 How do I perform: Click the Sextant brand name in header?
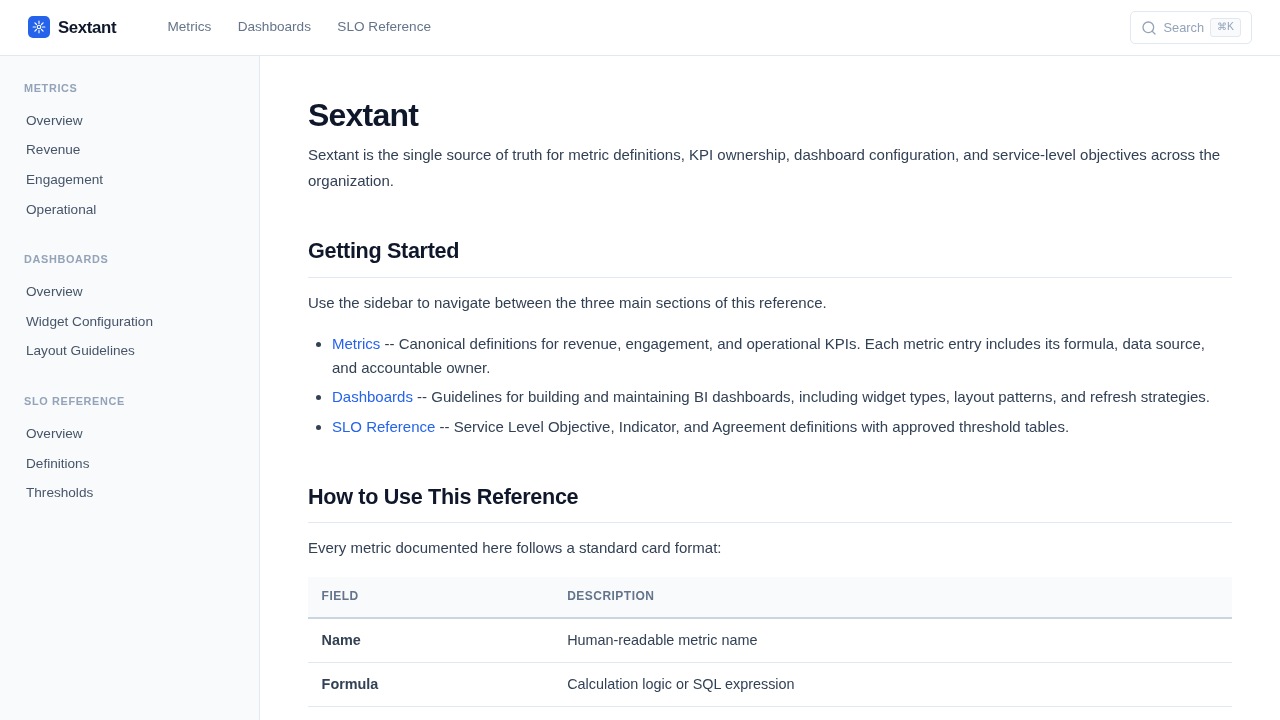[x=87, y=28]
